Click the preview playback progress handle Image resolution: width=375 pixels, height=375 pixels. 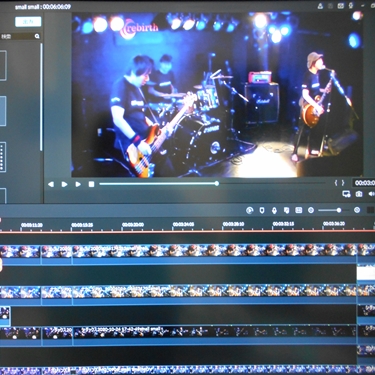217,183
